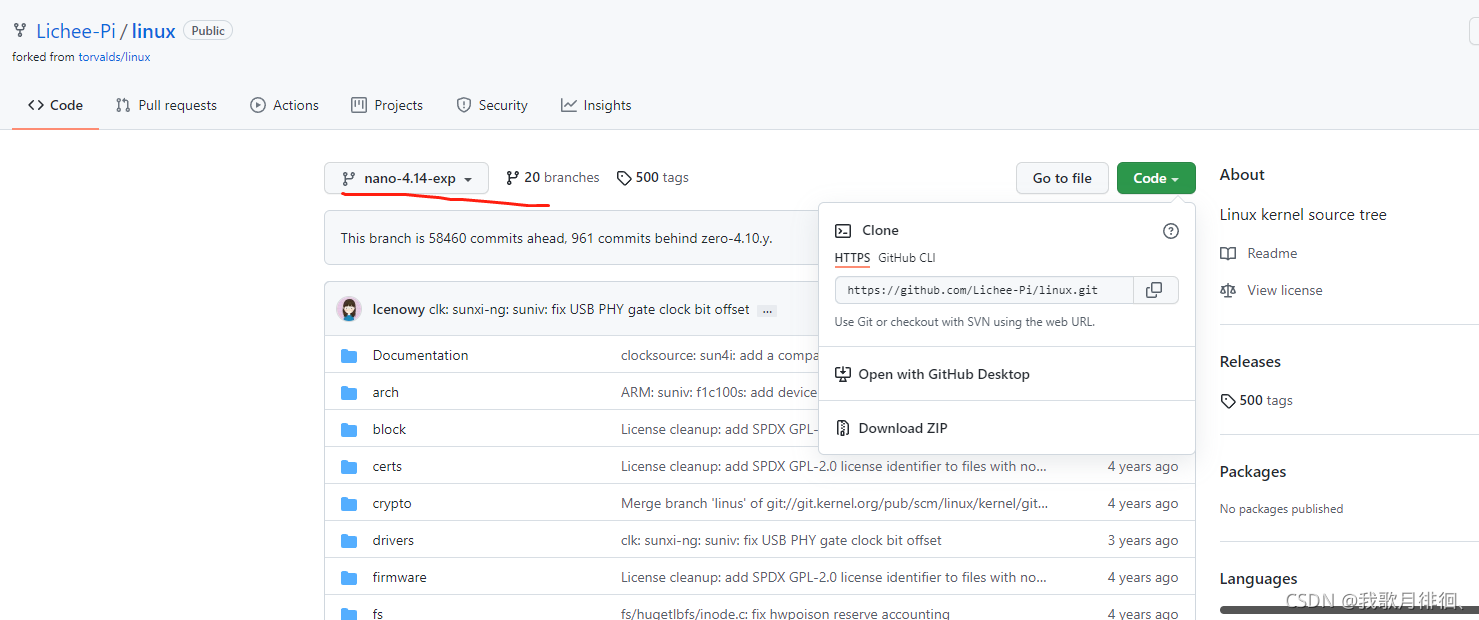This screenshot has height=620, width=1479.
Task: Open the linux repository name link
Action: pos(154,31)
